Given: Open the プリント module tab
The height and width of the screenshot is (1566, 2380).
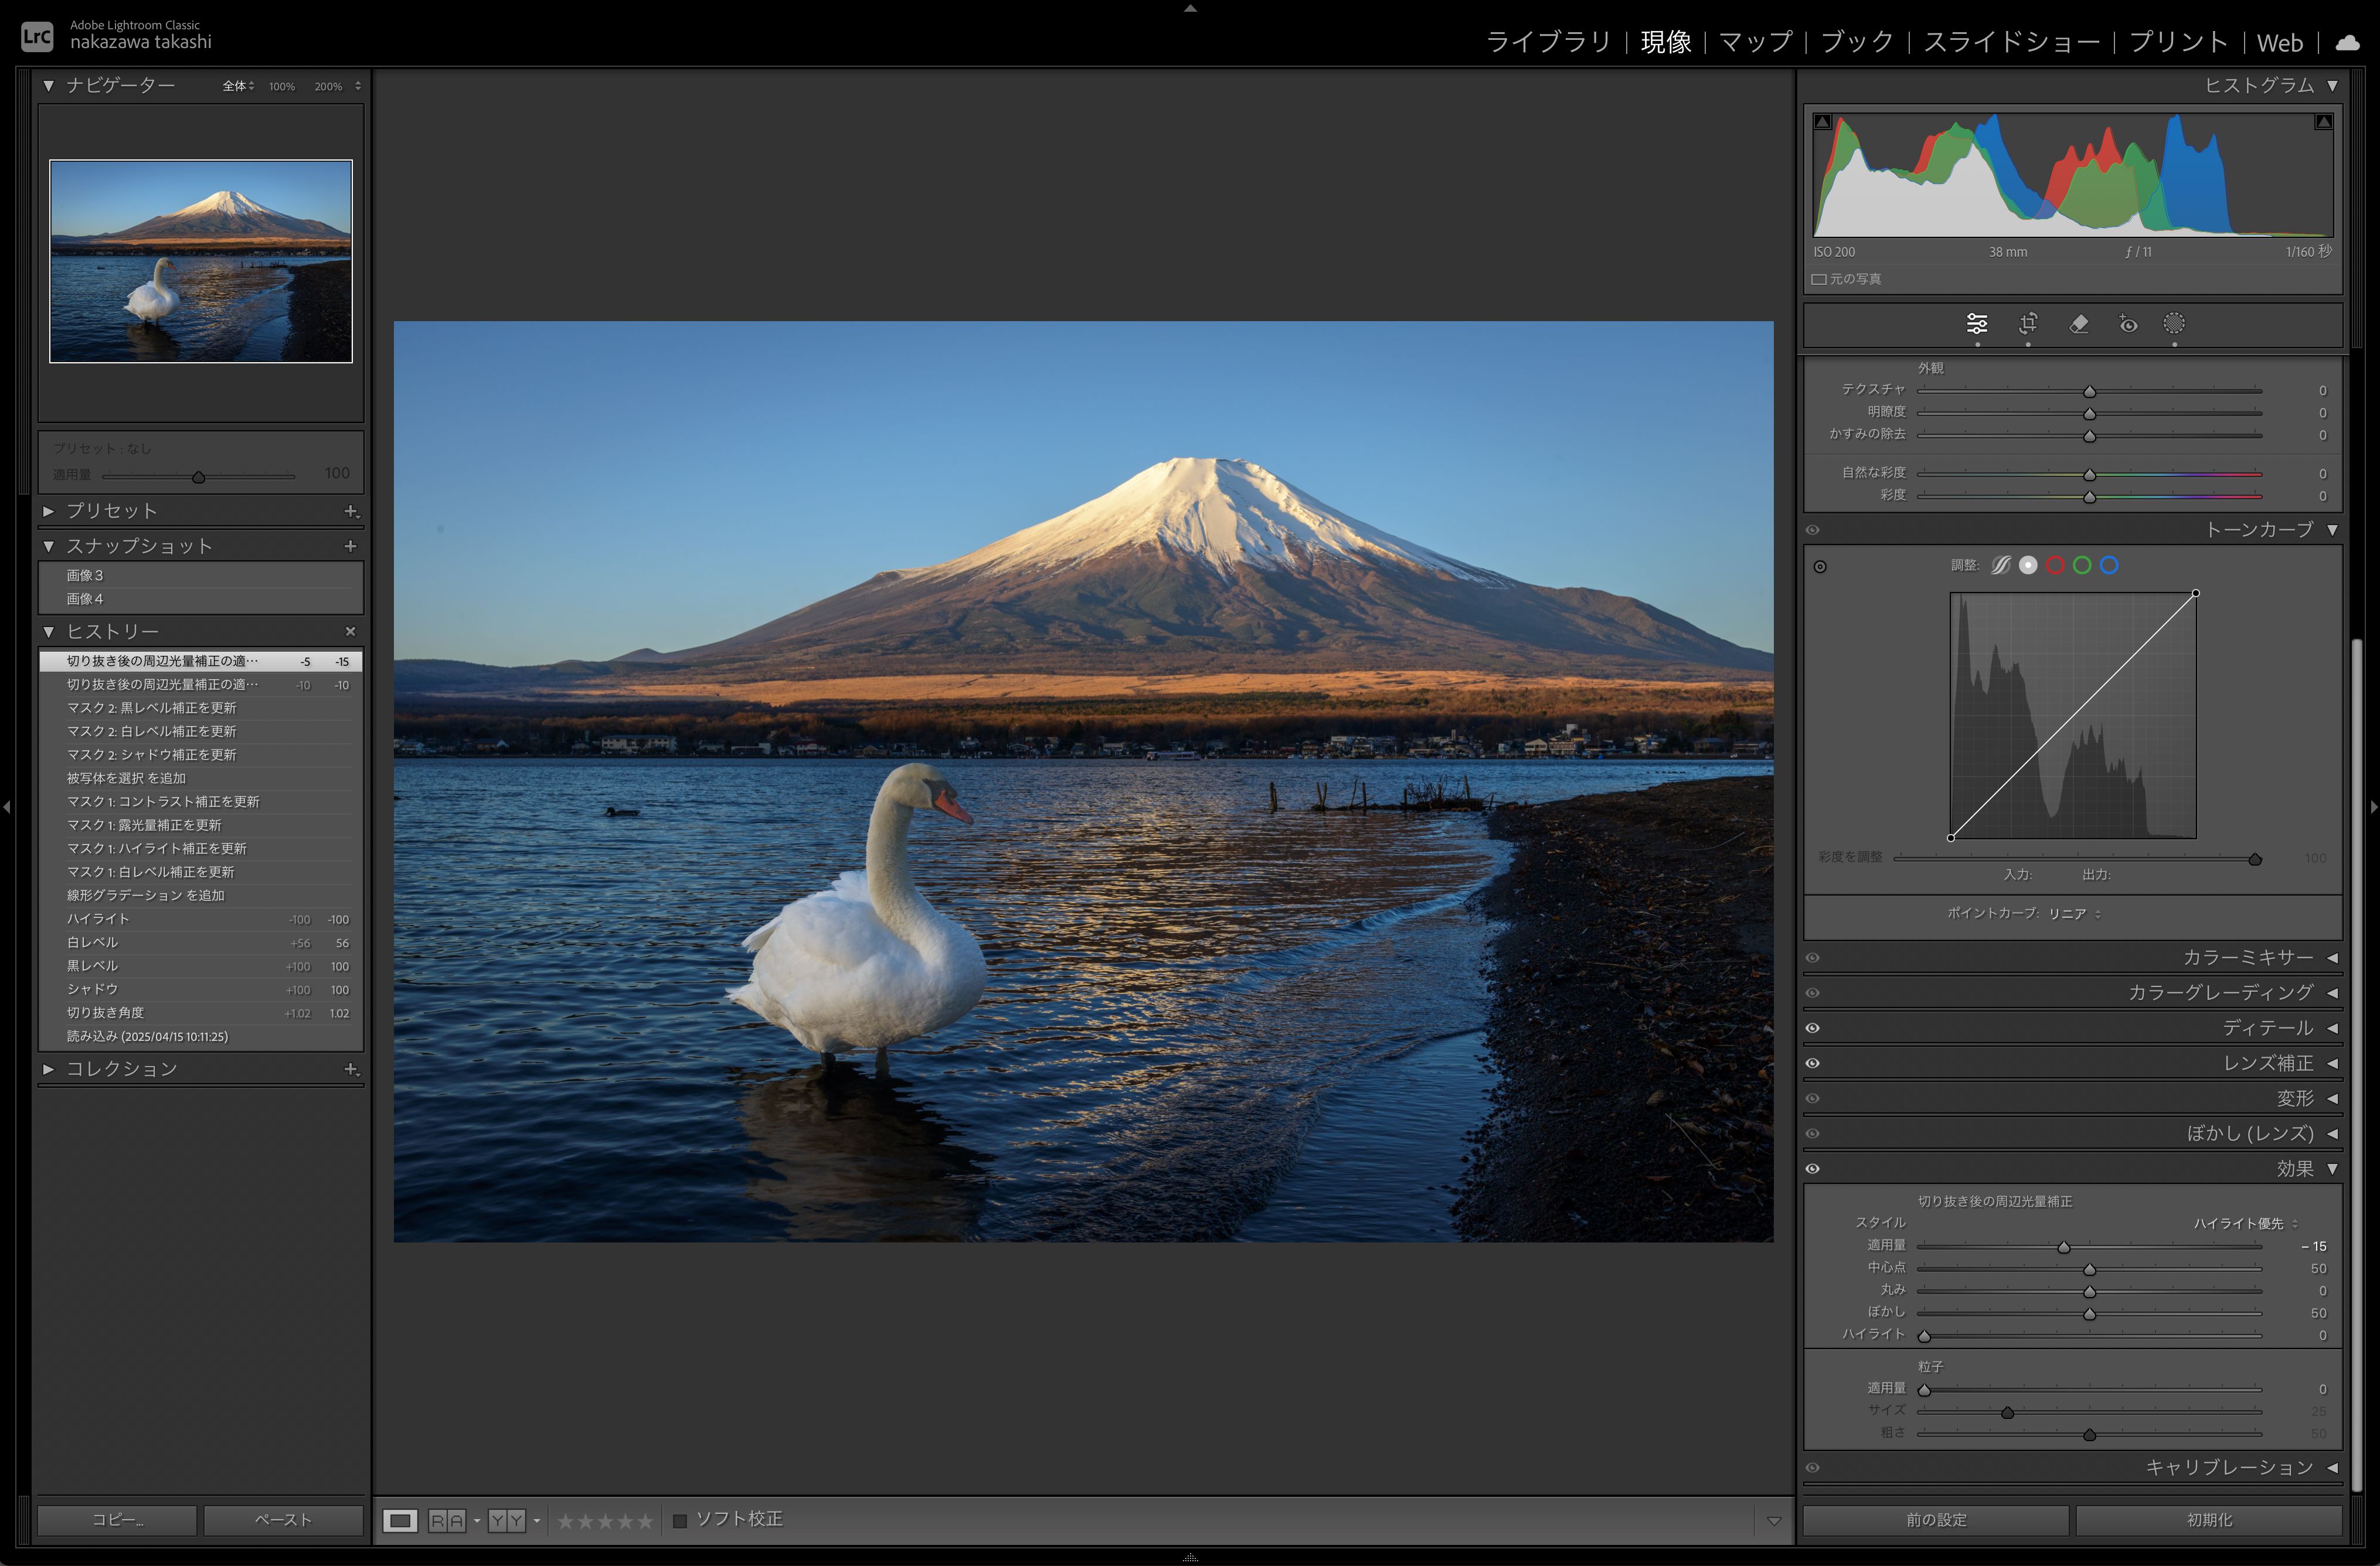Looking at the screenshot, I should point(2178,42).
